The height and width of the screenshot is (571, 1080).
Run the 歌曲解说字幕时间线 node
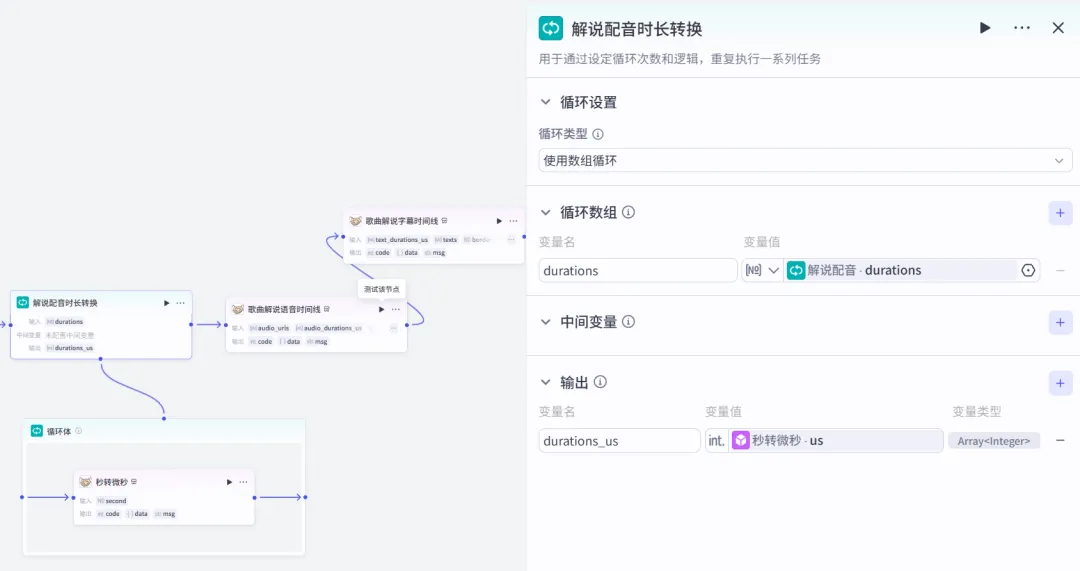(x=499, y=221)
